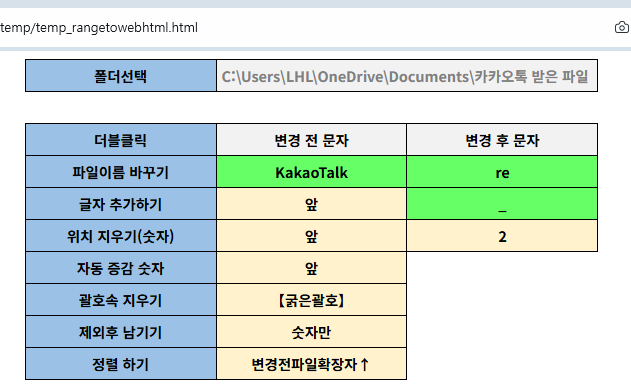Open the 앞 option beside 자동 증감 숫자
The height and width of the screenshot is (388, 631).
311,268
